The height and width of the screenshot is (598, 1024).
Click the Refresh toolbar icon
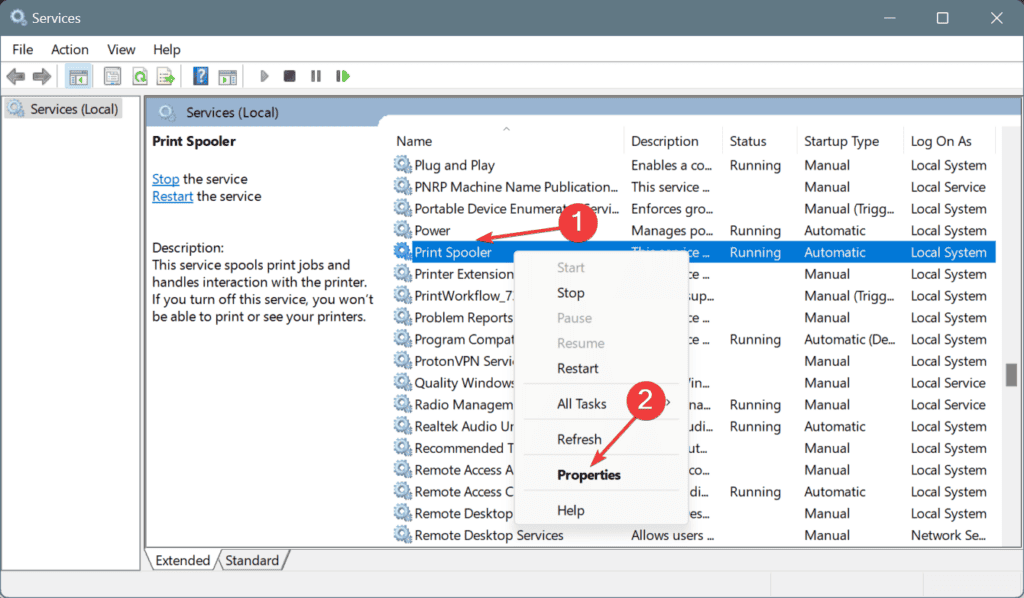[139, 76]
